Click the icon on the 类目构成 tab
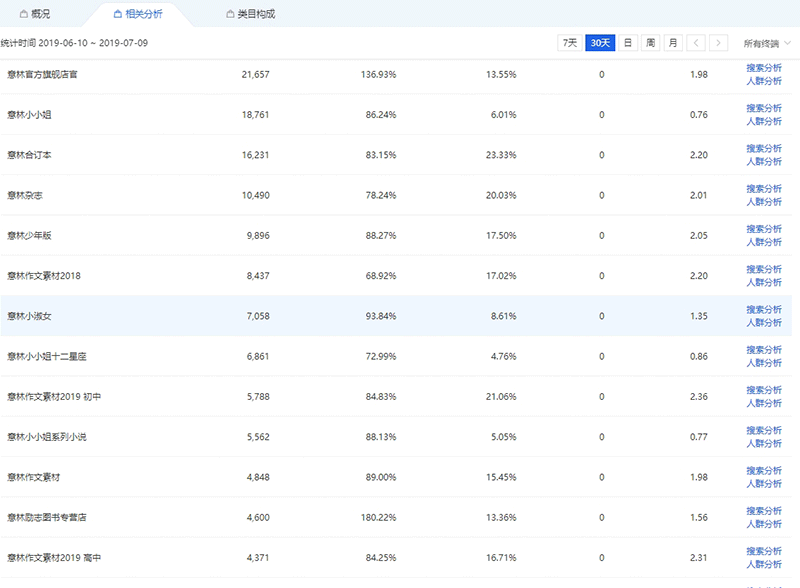The height and width of the screenshot is (588, 800). pyautogui.click(x=231, y=14)
